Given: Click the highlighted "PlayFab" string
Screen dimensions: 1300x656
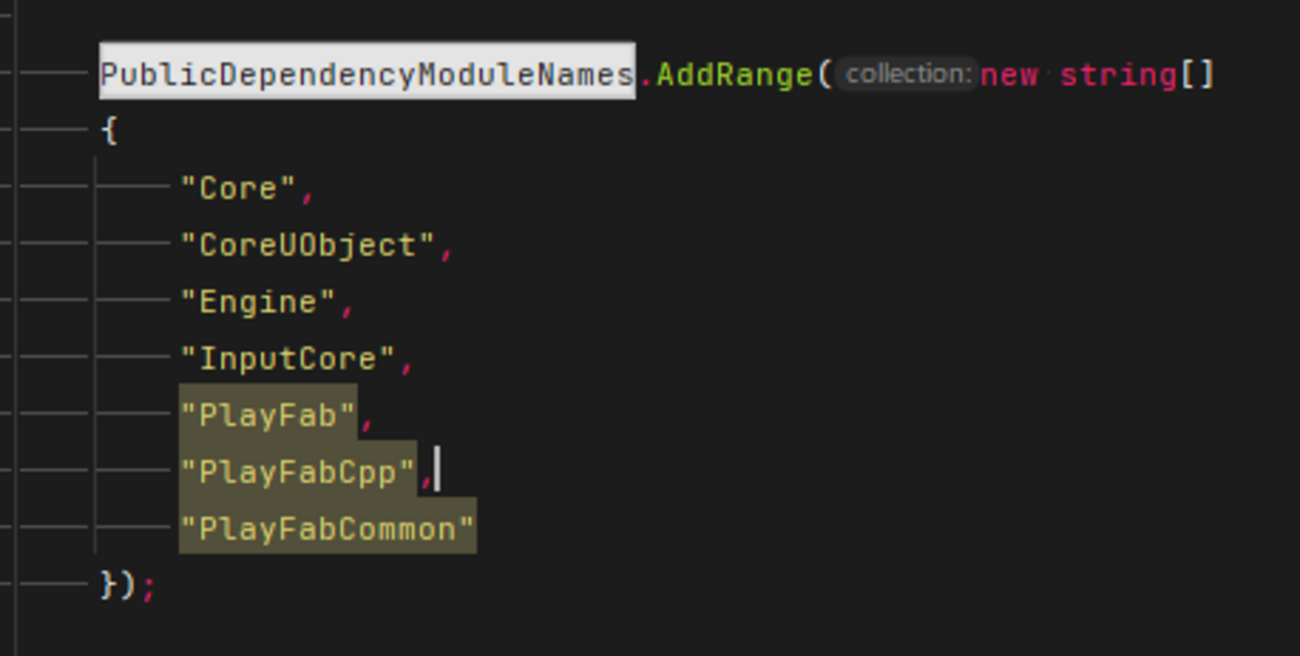Looking at the screenshot, I should [268, 415].
